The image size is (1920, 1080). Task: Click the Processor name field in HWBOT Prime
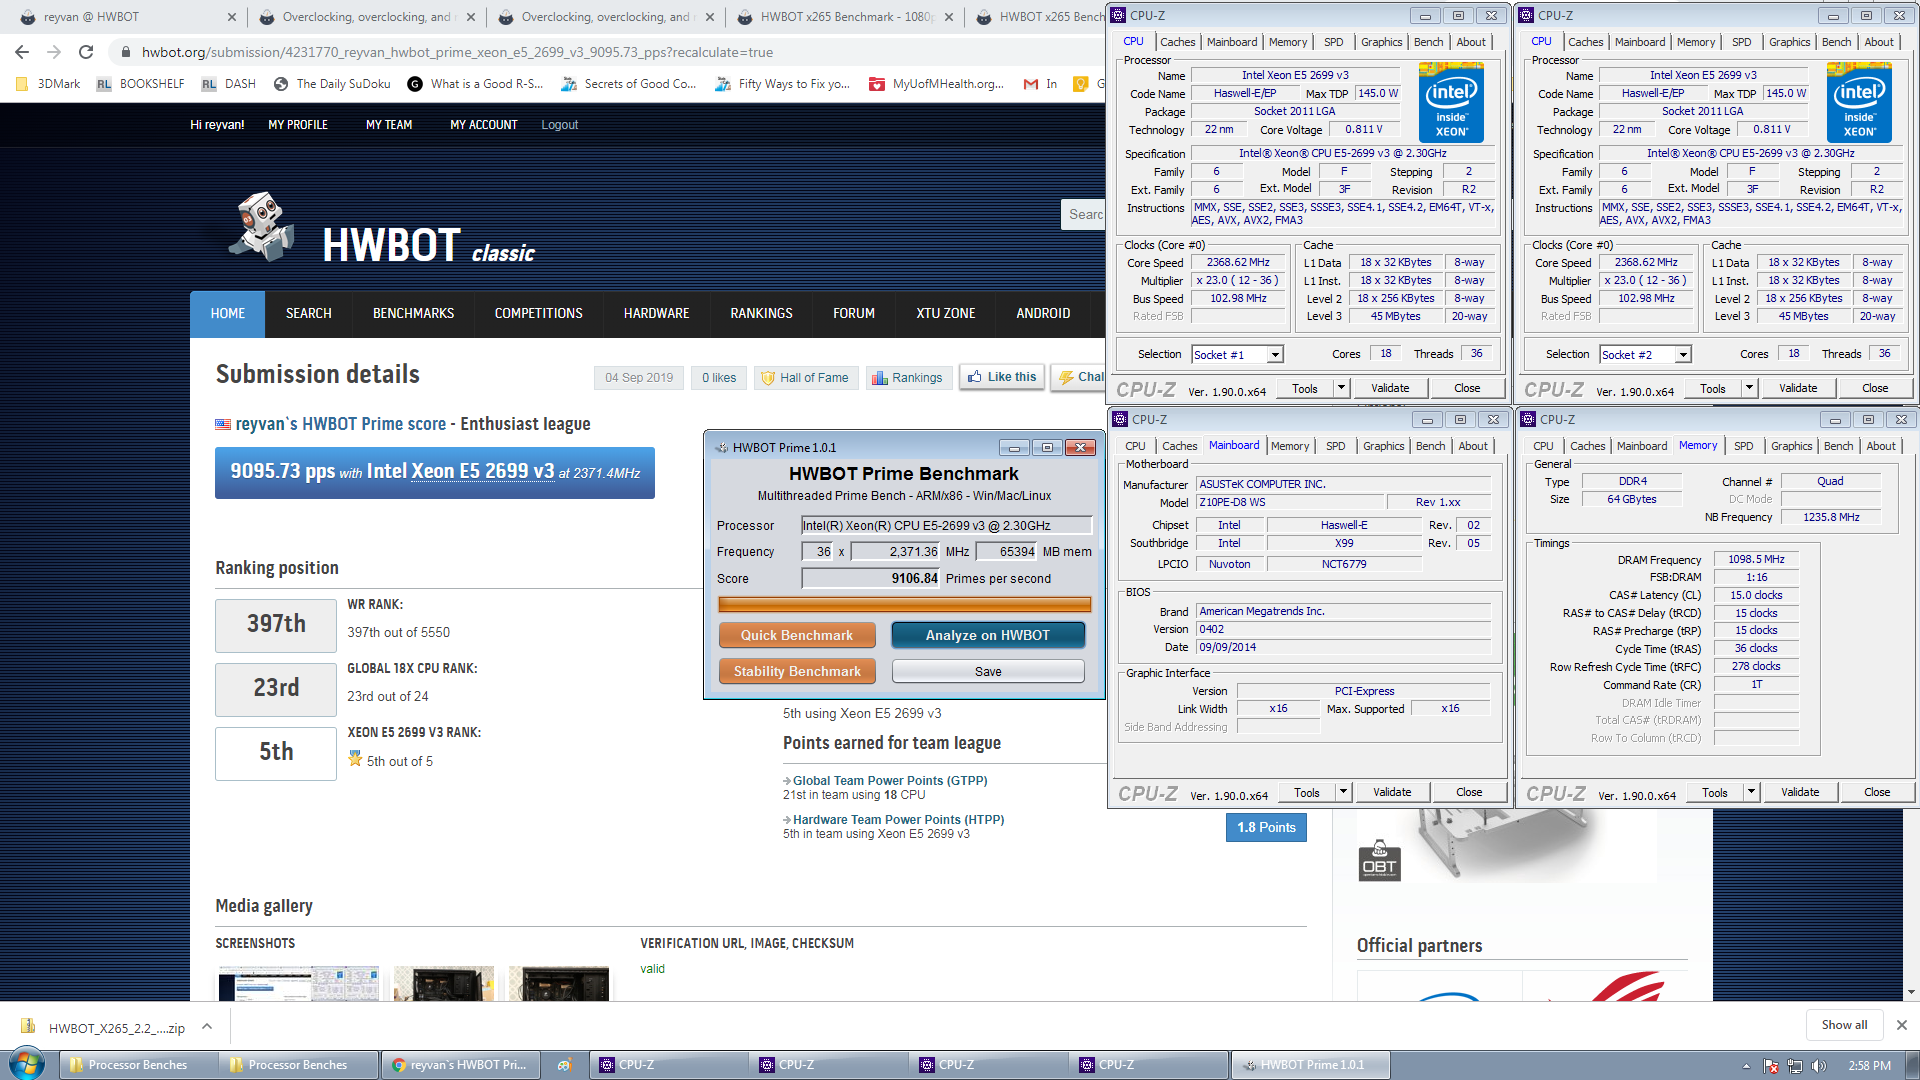[946, 525]
